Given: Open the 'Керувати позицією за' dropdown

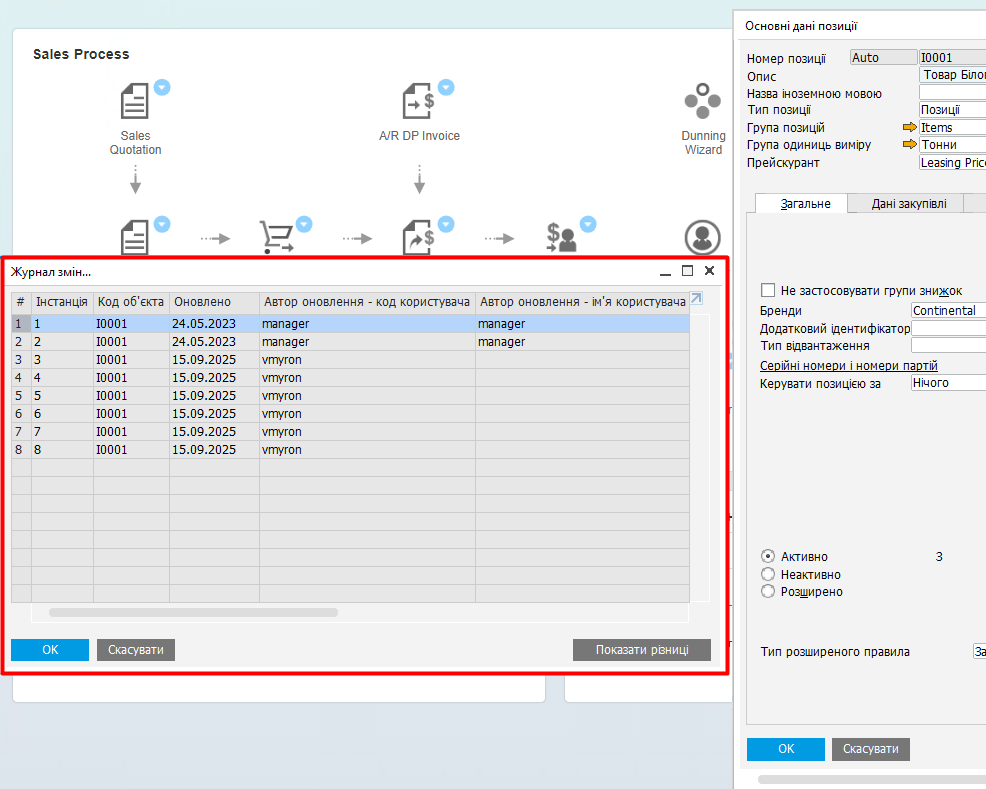Looking at the screenshot, I should [x=946, y=383].
